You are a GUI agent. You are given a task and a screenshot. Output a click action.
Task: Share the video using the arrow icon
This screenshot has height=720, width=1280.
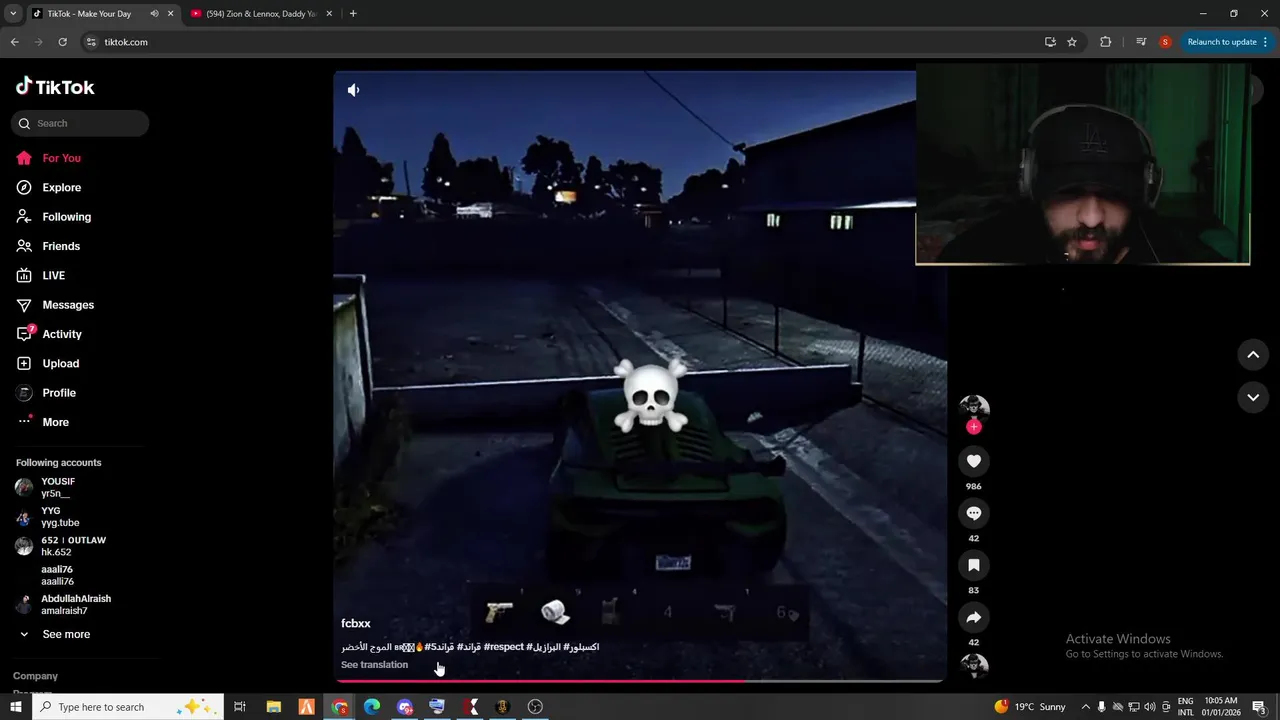coord(974,617)
